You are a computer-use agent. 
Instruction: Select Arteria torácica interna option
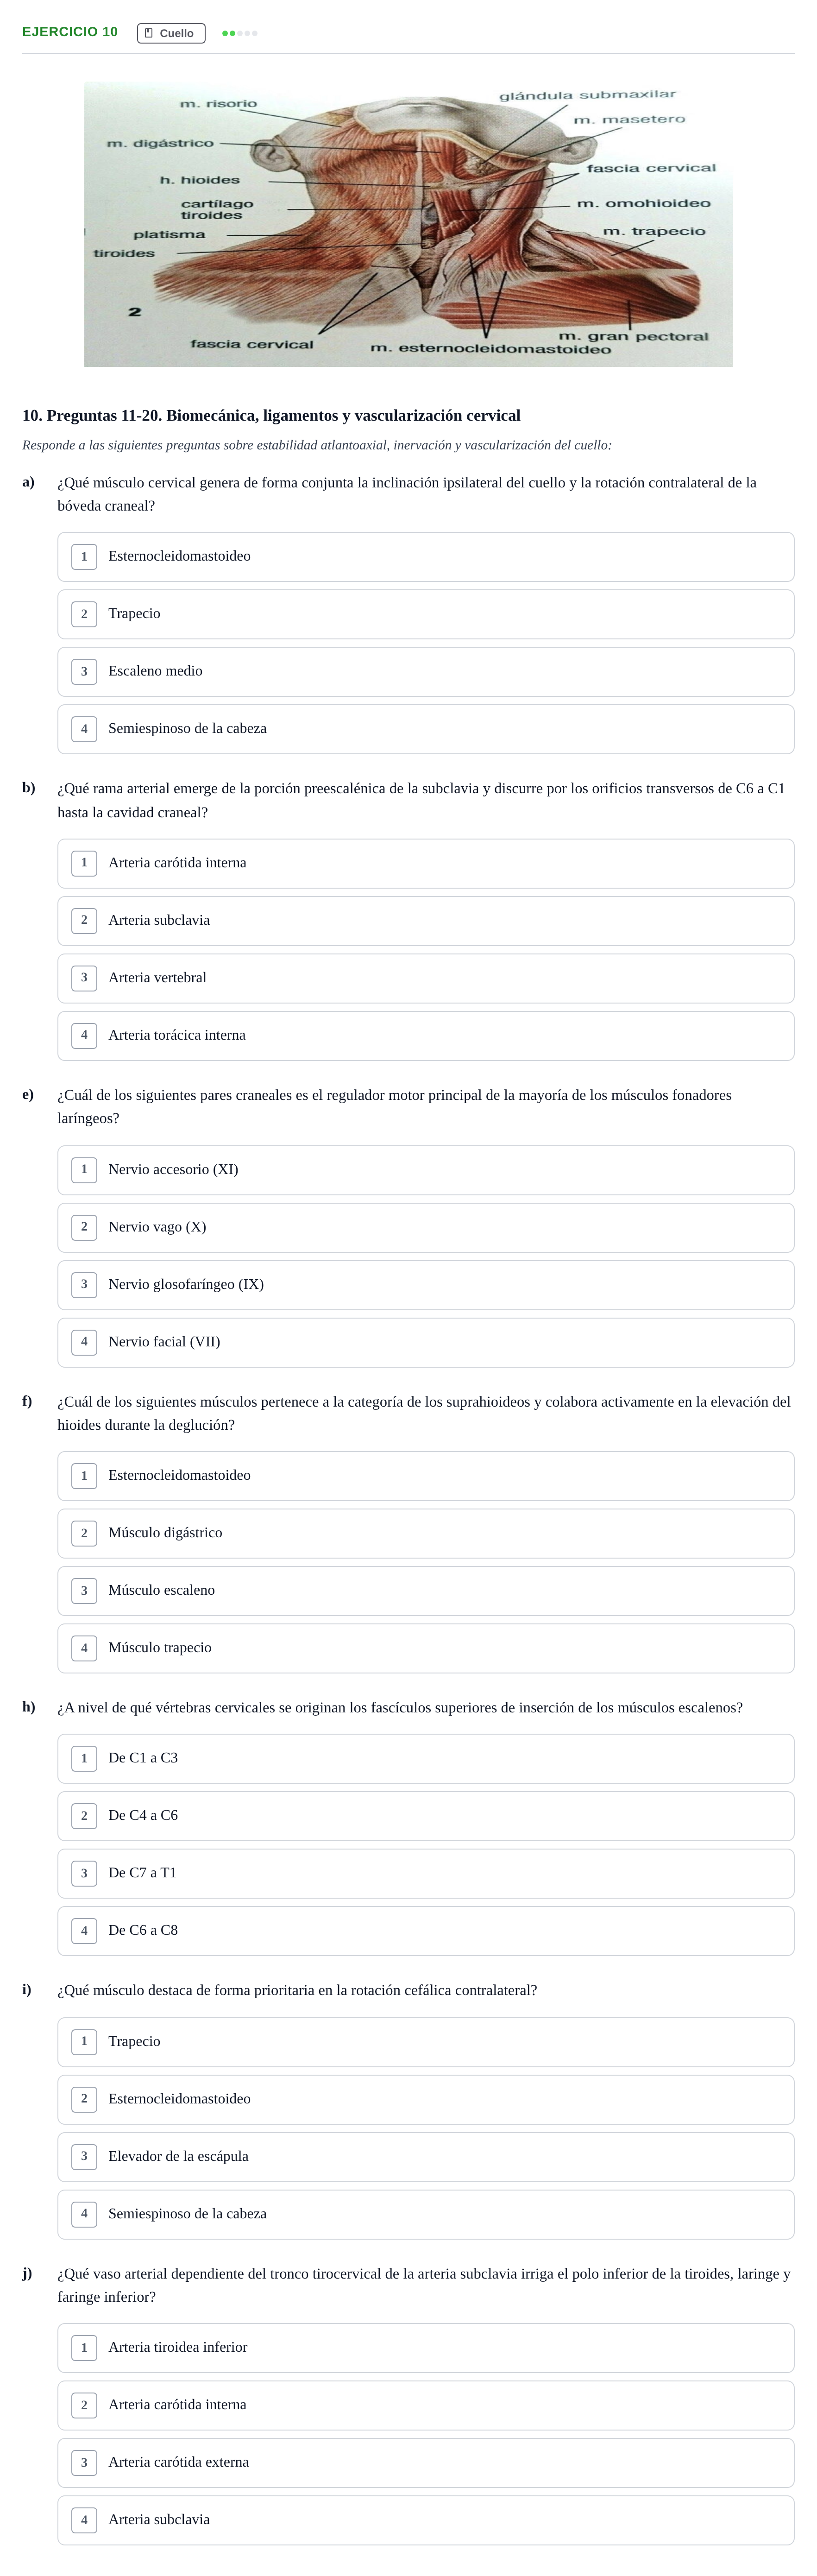(x=426, y=1036)
